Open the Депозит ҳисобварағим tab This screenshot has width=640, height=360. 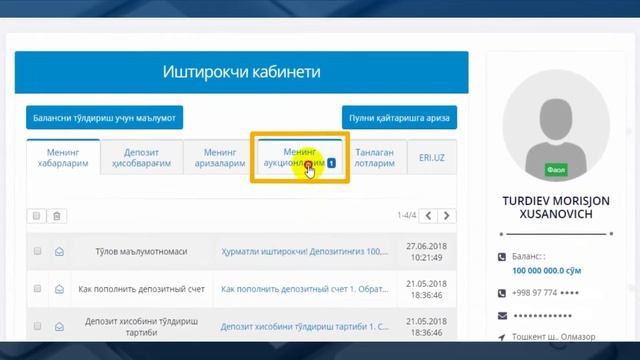click(x=141, y=158)
